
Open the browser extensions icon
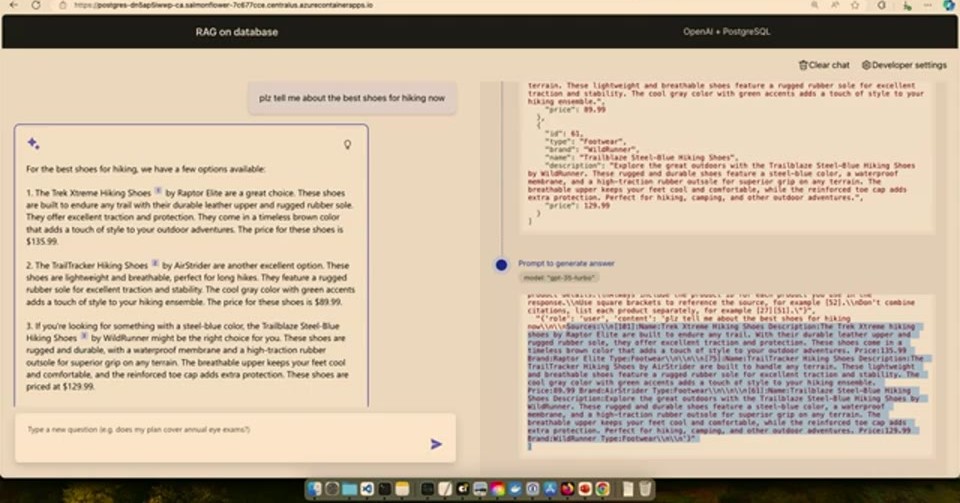coord(882,5)
